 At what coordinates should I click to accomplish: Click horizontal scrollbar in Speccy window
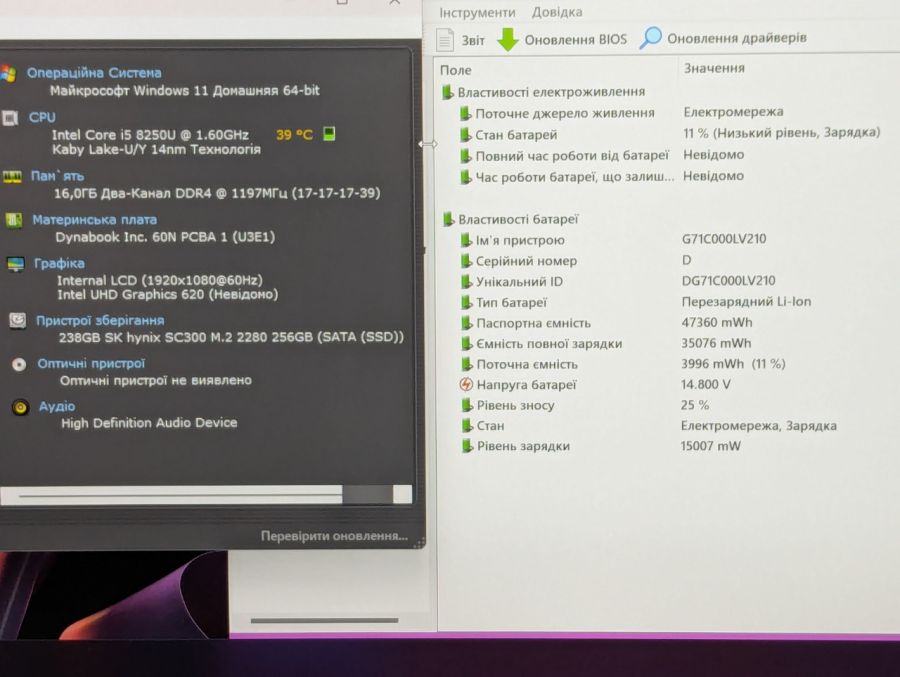tap(205, 494)
